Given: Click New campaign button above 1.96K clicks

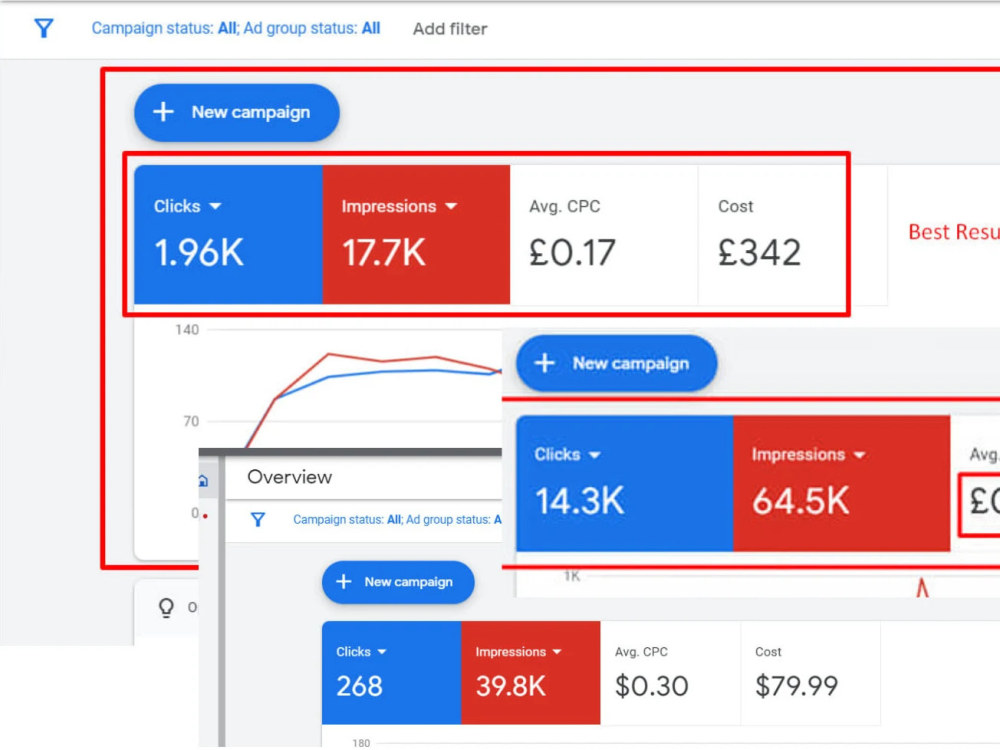Looking at the screenshot, I should [x=237, y=112].
